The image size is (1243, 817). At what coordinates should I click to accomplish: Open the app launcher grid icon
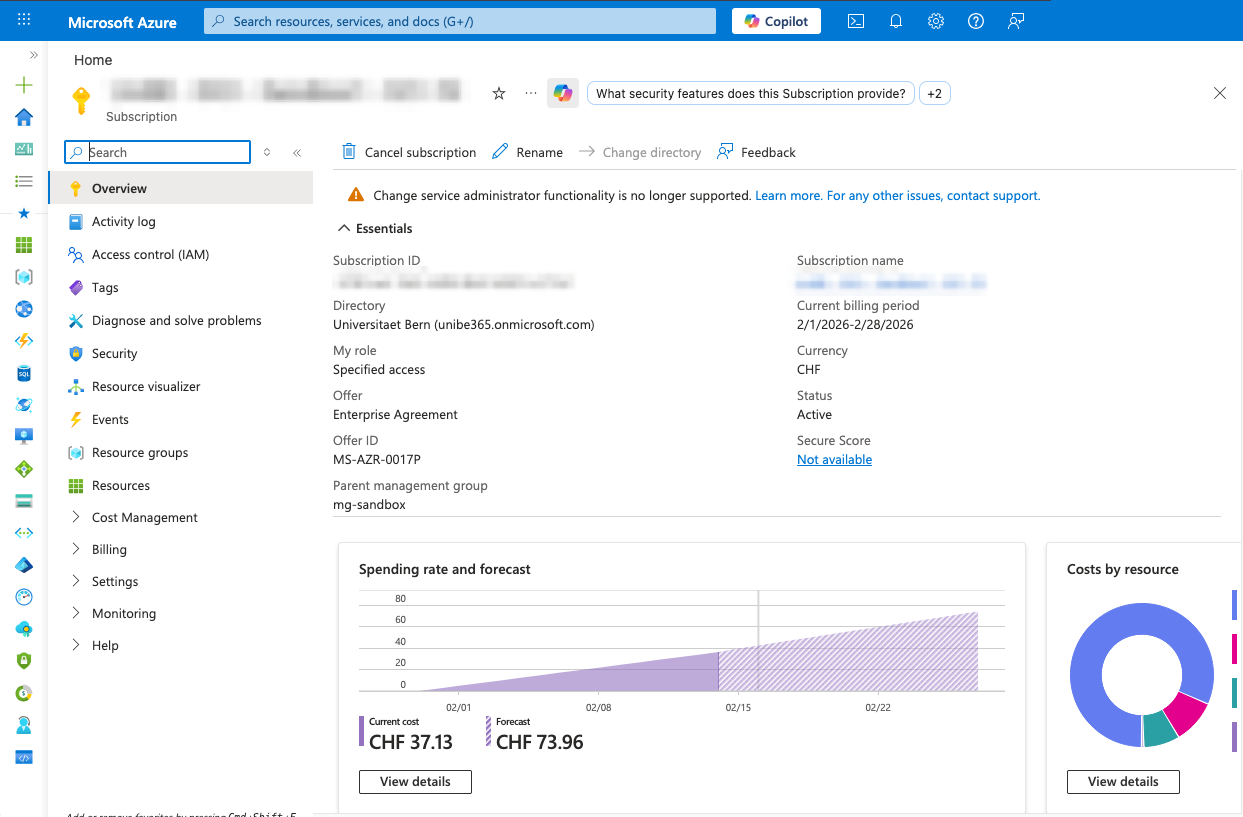[x=24, y=20]
